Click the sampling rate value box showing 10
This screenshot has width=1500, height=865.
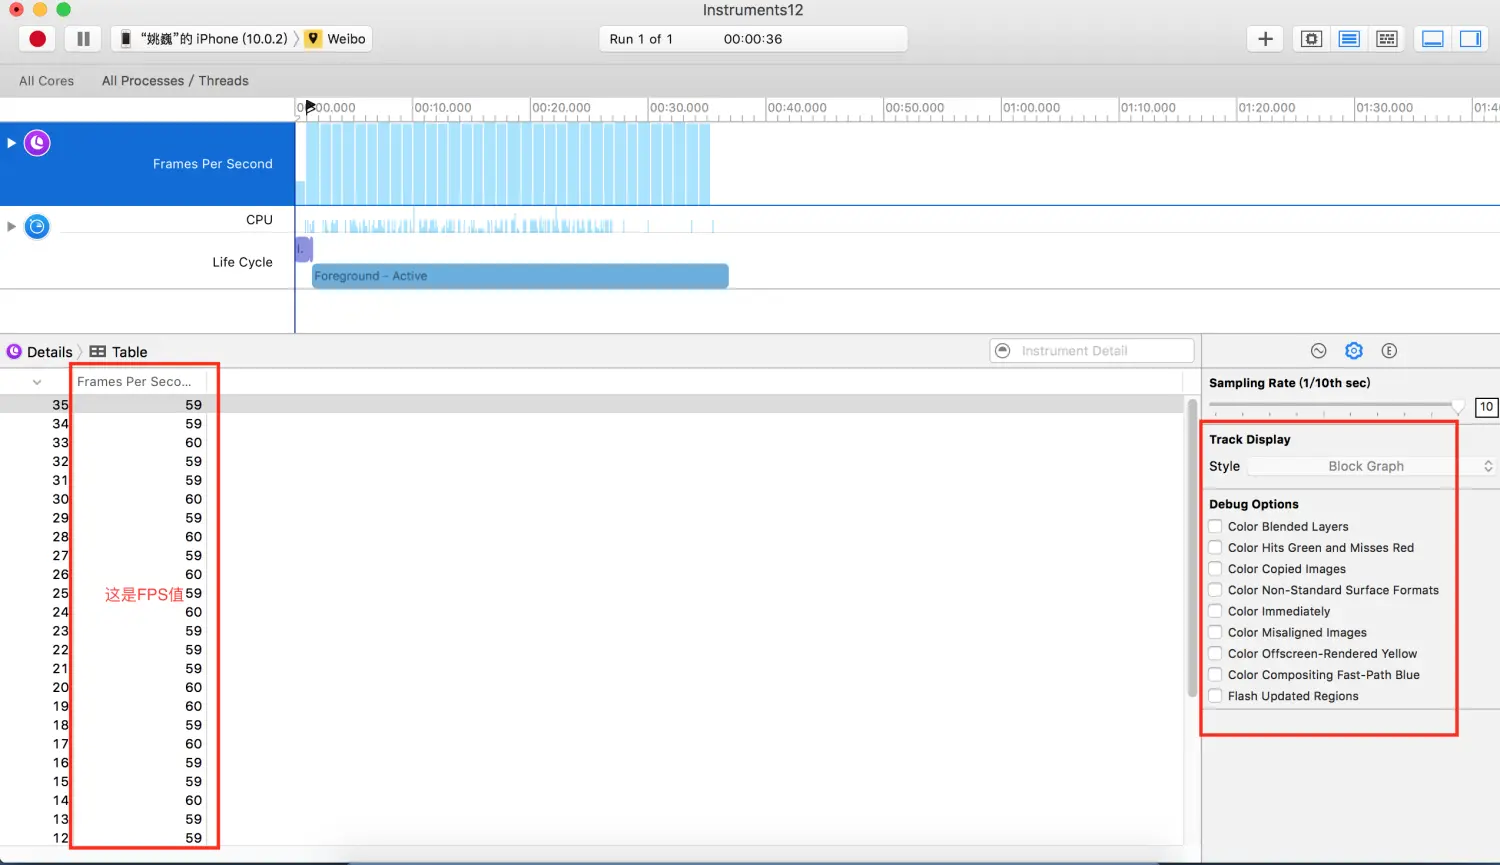[x=1486, y=407]
